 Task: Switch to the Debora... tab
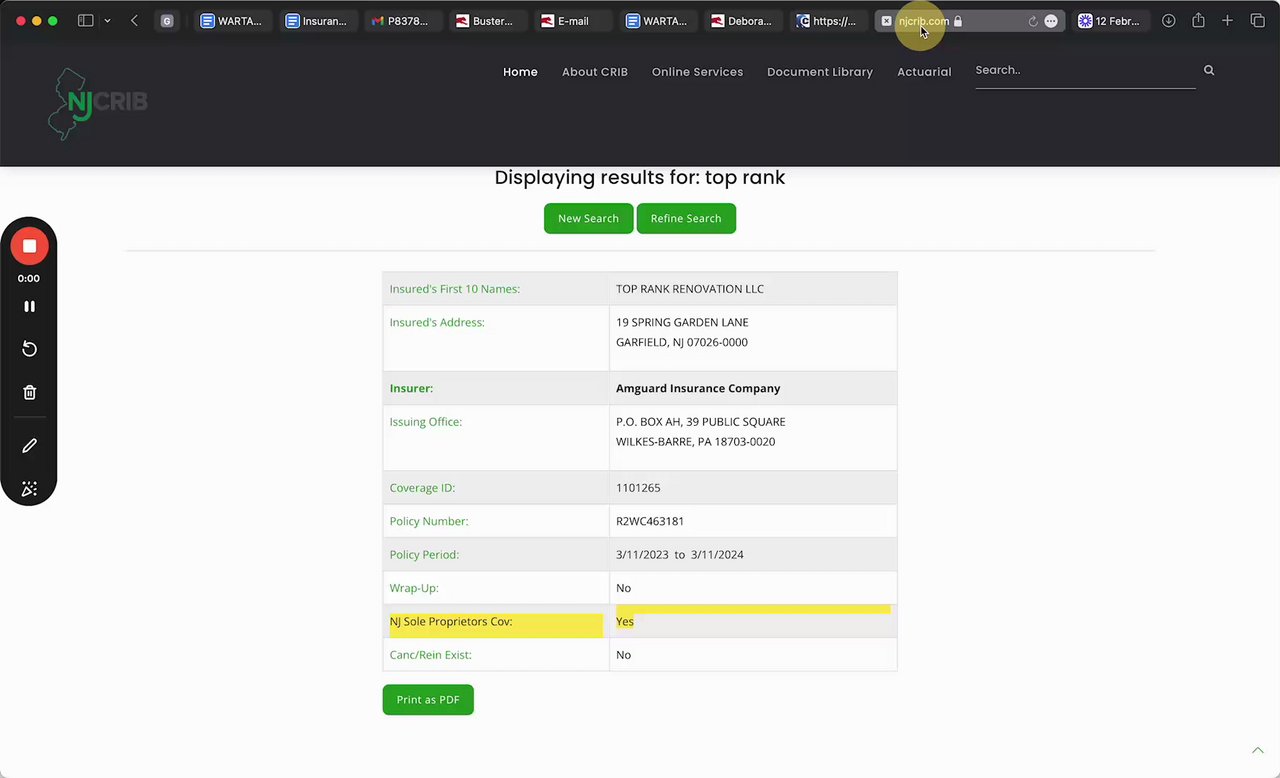point(742,21)
